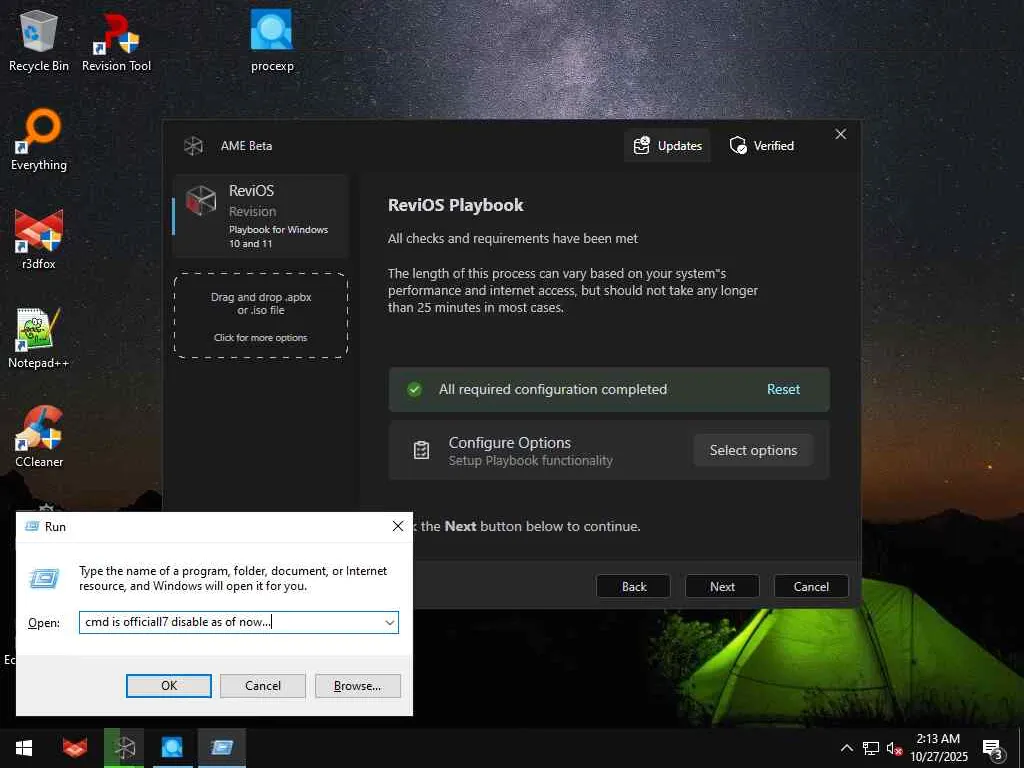Click the Next button in AME

coord(722,586)
